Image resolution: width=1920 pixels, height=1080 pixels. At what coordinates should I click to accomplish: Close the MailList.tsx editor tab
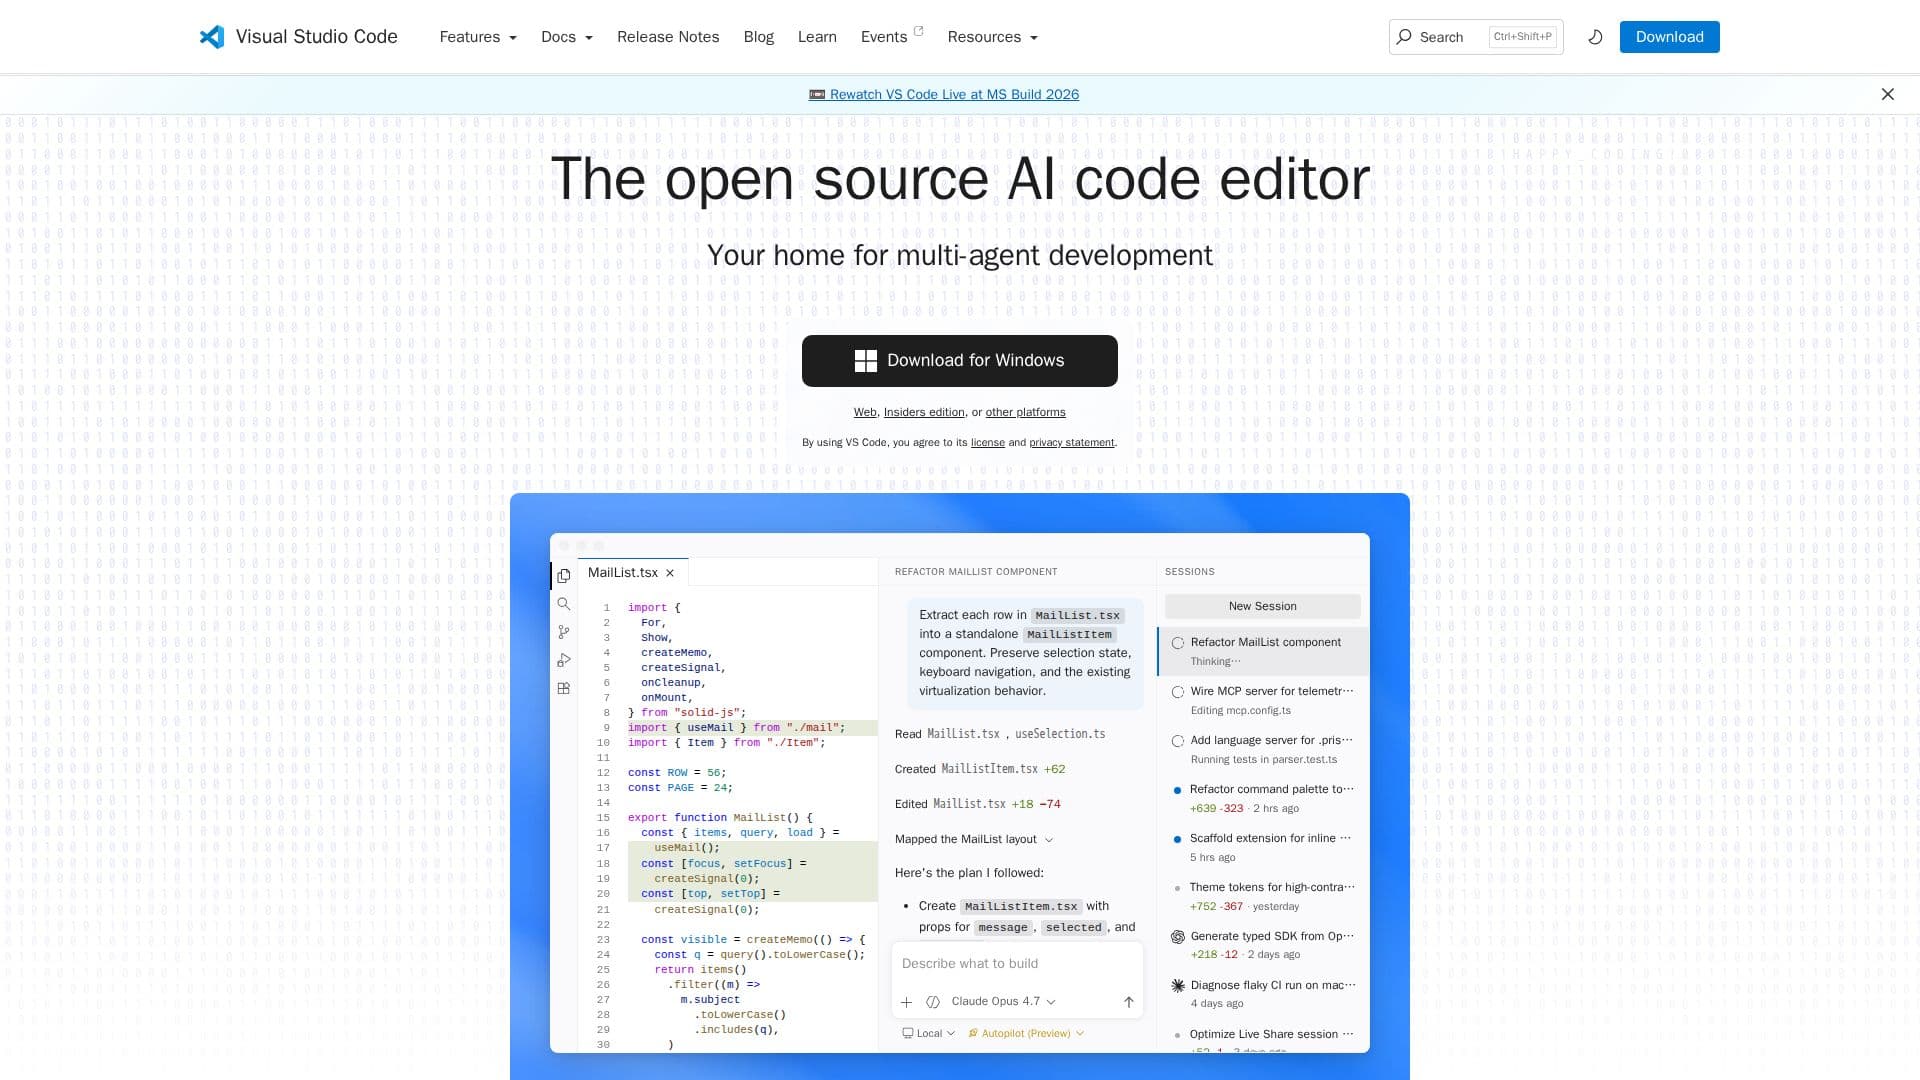(670, 573)
